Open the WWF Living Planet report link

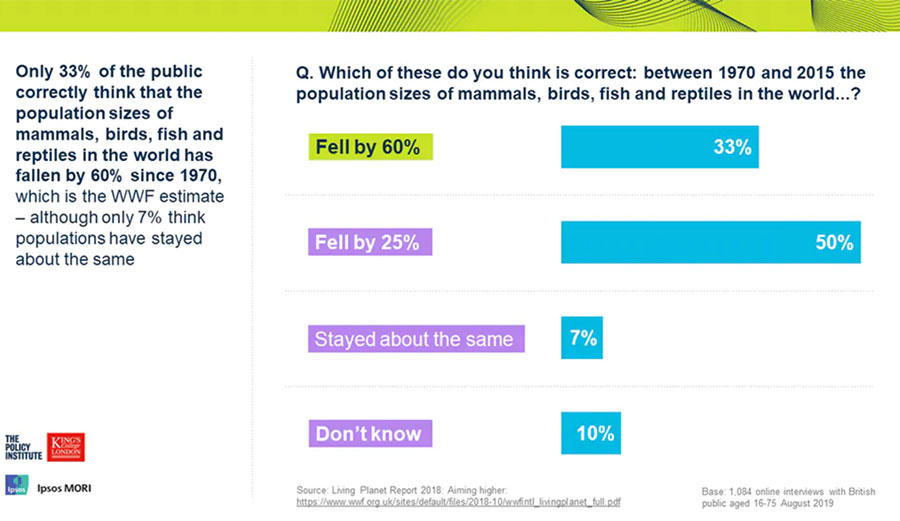pyautogui.click(x=458, y=501)
